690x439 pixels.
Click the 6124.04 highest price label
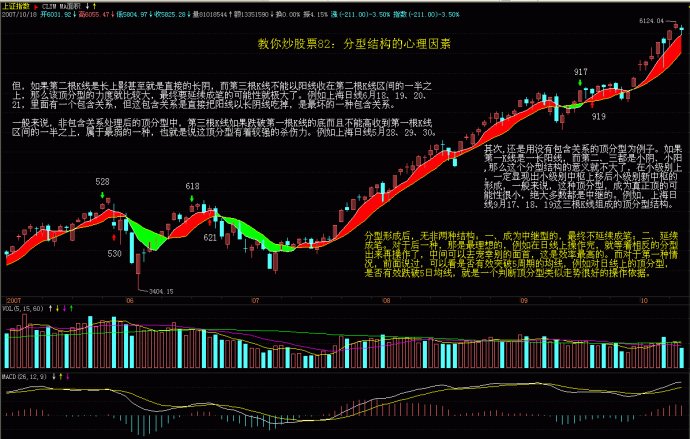[653, 21]
